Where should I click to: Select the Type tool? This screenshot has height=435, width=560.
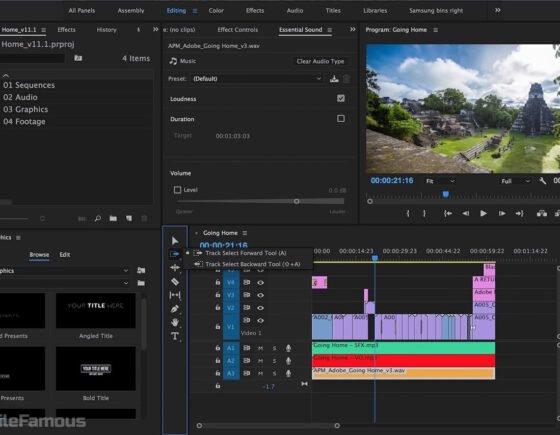(x=175, y=336)
